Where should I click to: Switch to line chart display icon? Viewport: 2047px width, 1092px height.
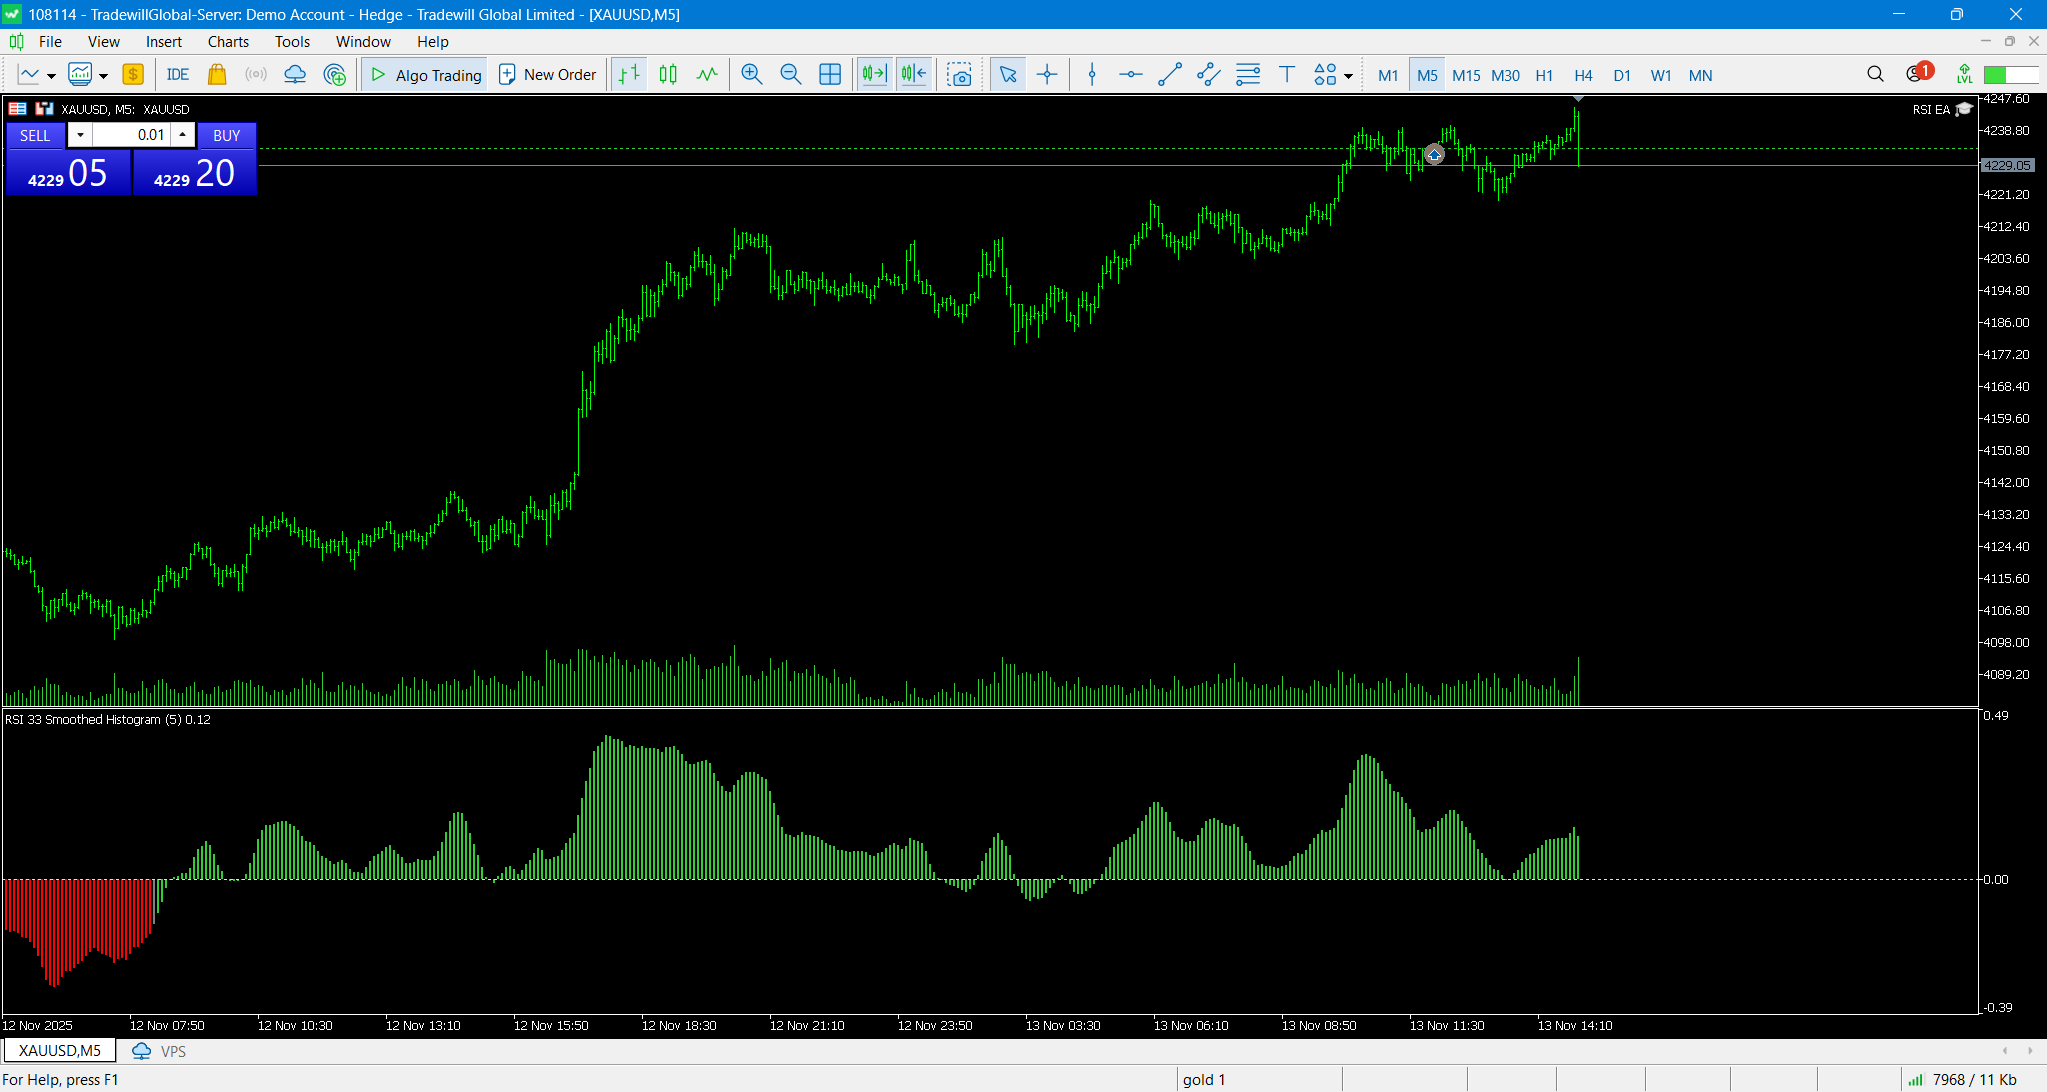[x=707, y=75]
